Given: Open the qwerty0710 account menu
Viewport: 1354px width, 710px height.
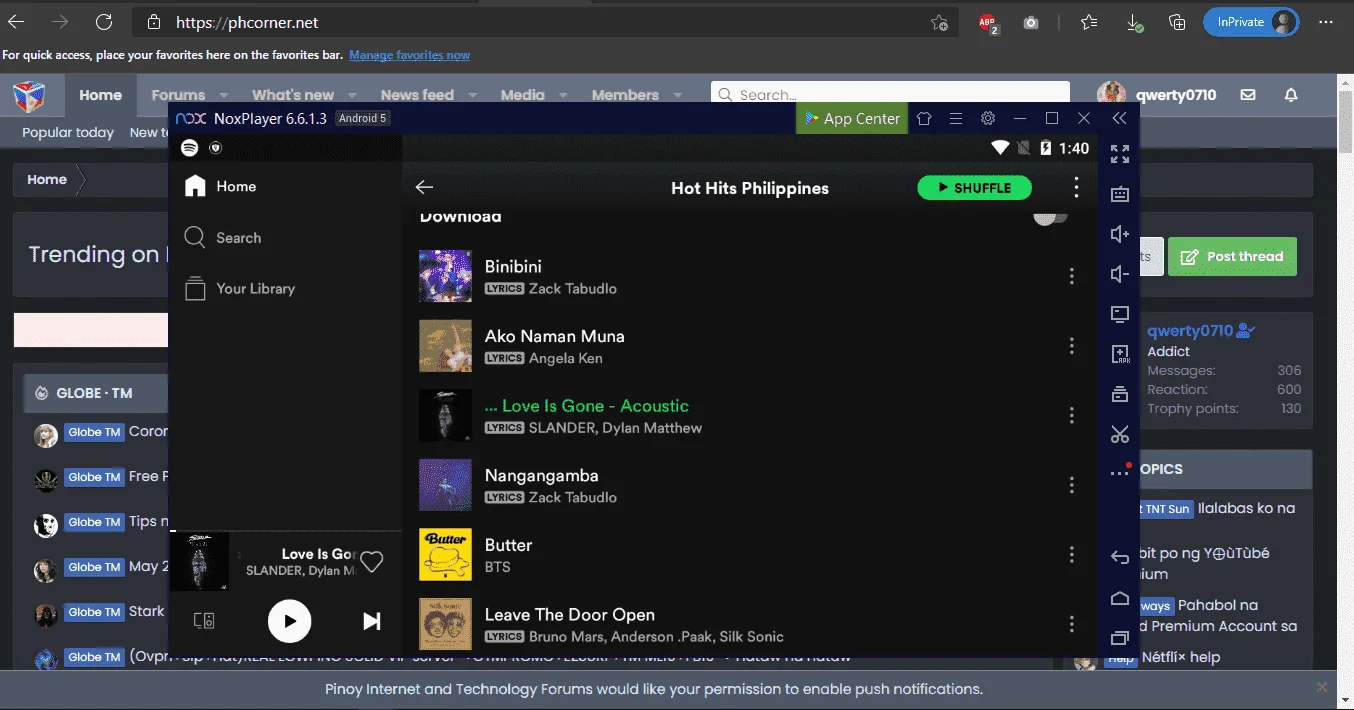Looking at the screenshot, I should pyautogui.click(x=1157, y=95).
